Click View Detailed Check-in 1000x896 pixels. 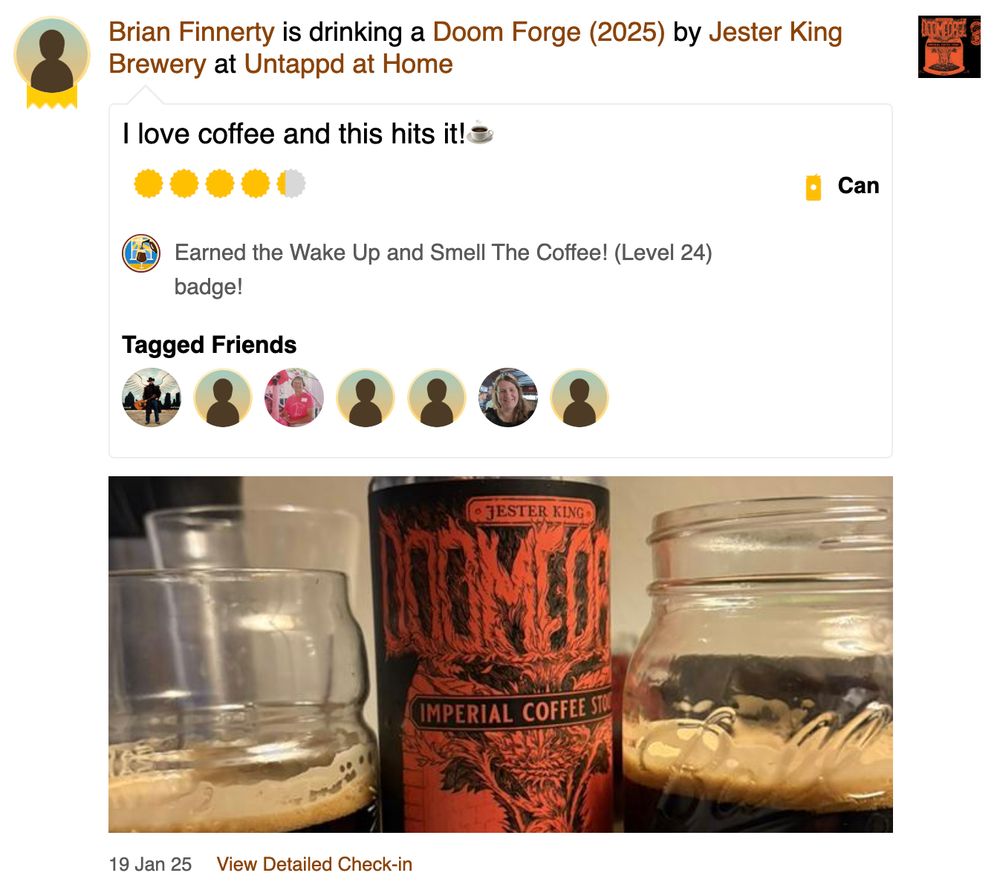(x=314, y=864)
